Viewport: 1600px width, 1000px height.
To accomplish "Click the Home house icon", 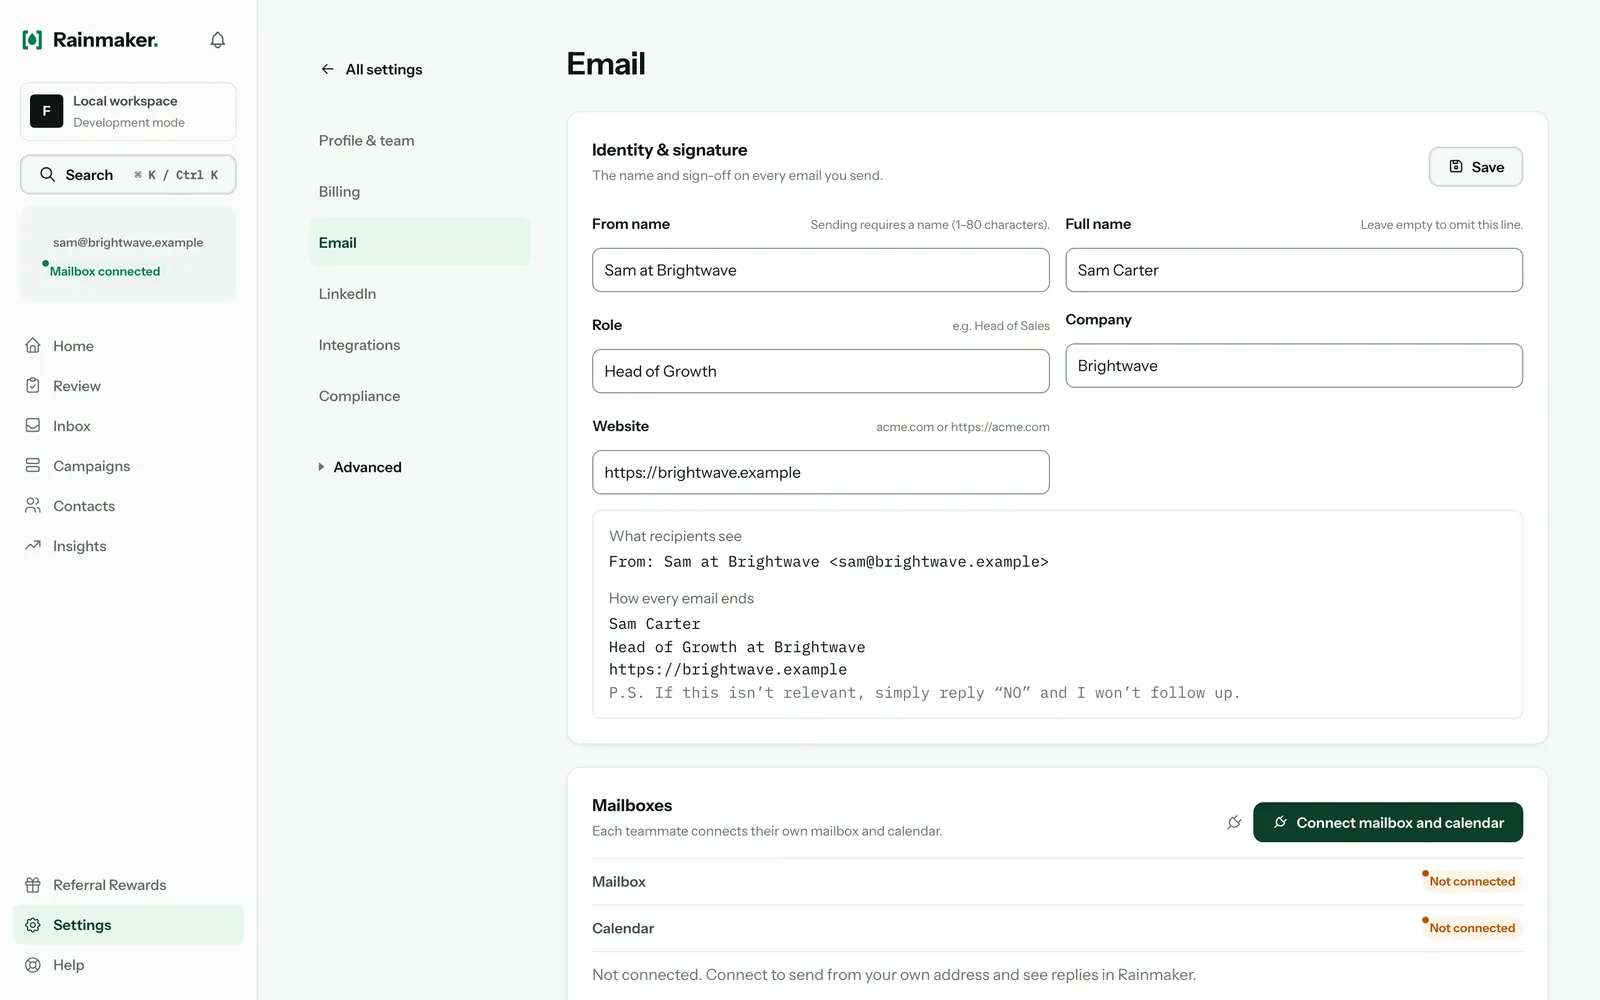I will coord(33,345).
